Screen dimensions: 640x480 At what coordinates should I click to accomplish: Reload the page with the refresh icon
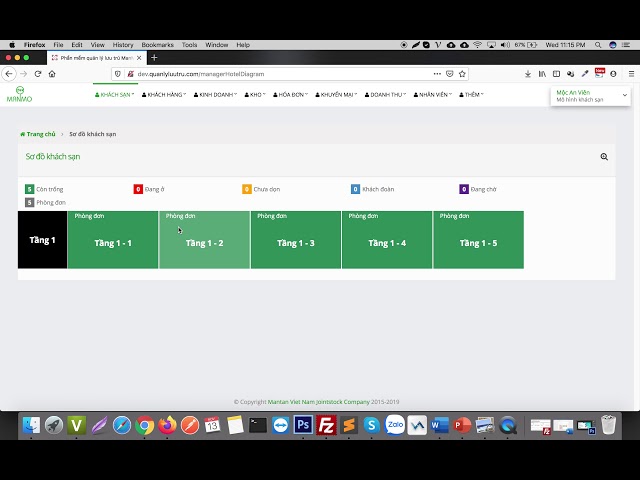38,74
